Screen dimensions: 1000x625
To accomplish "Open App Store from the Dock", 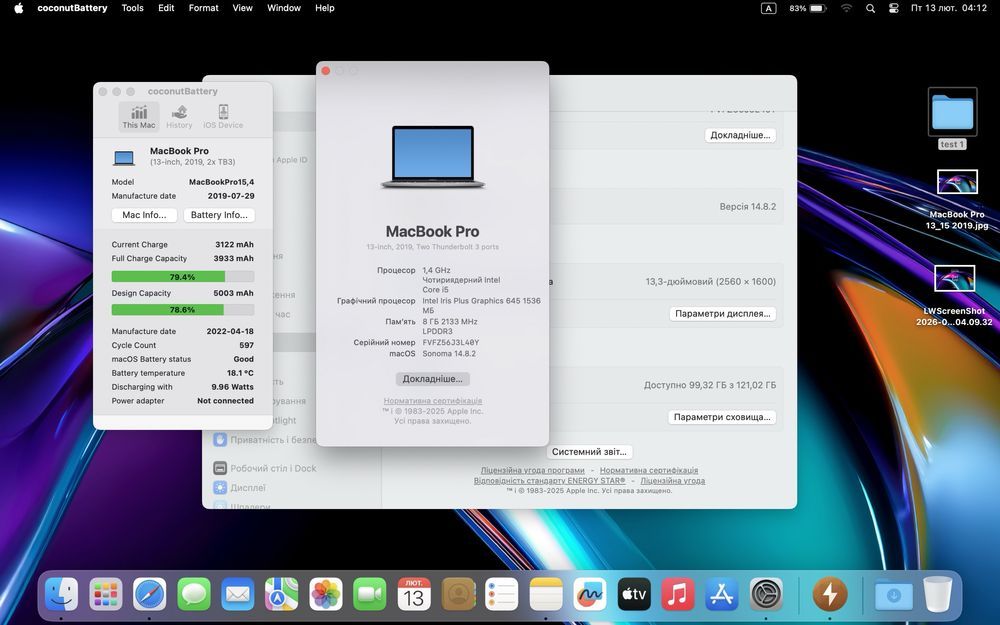I will [721, 594].
